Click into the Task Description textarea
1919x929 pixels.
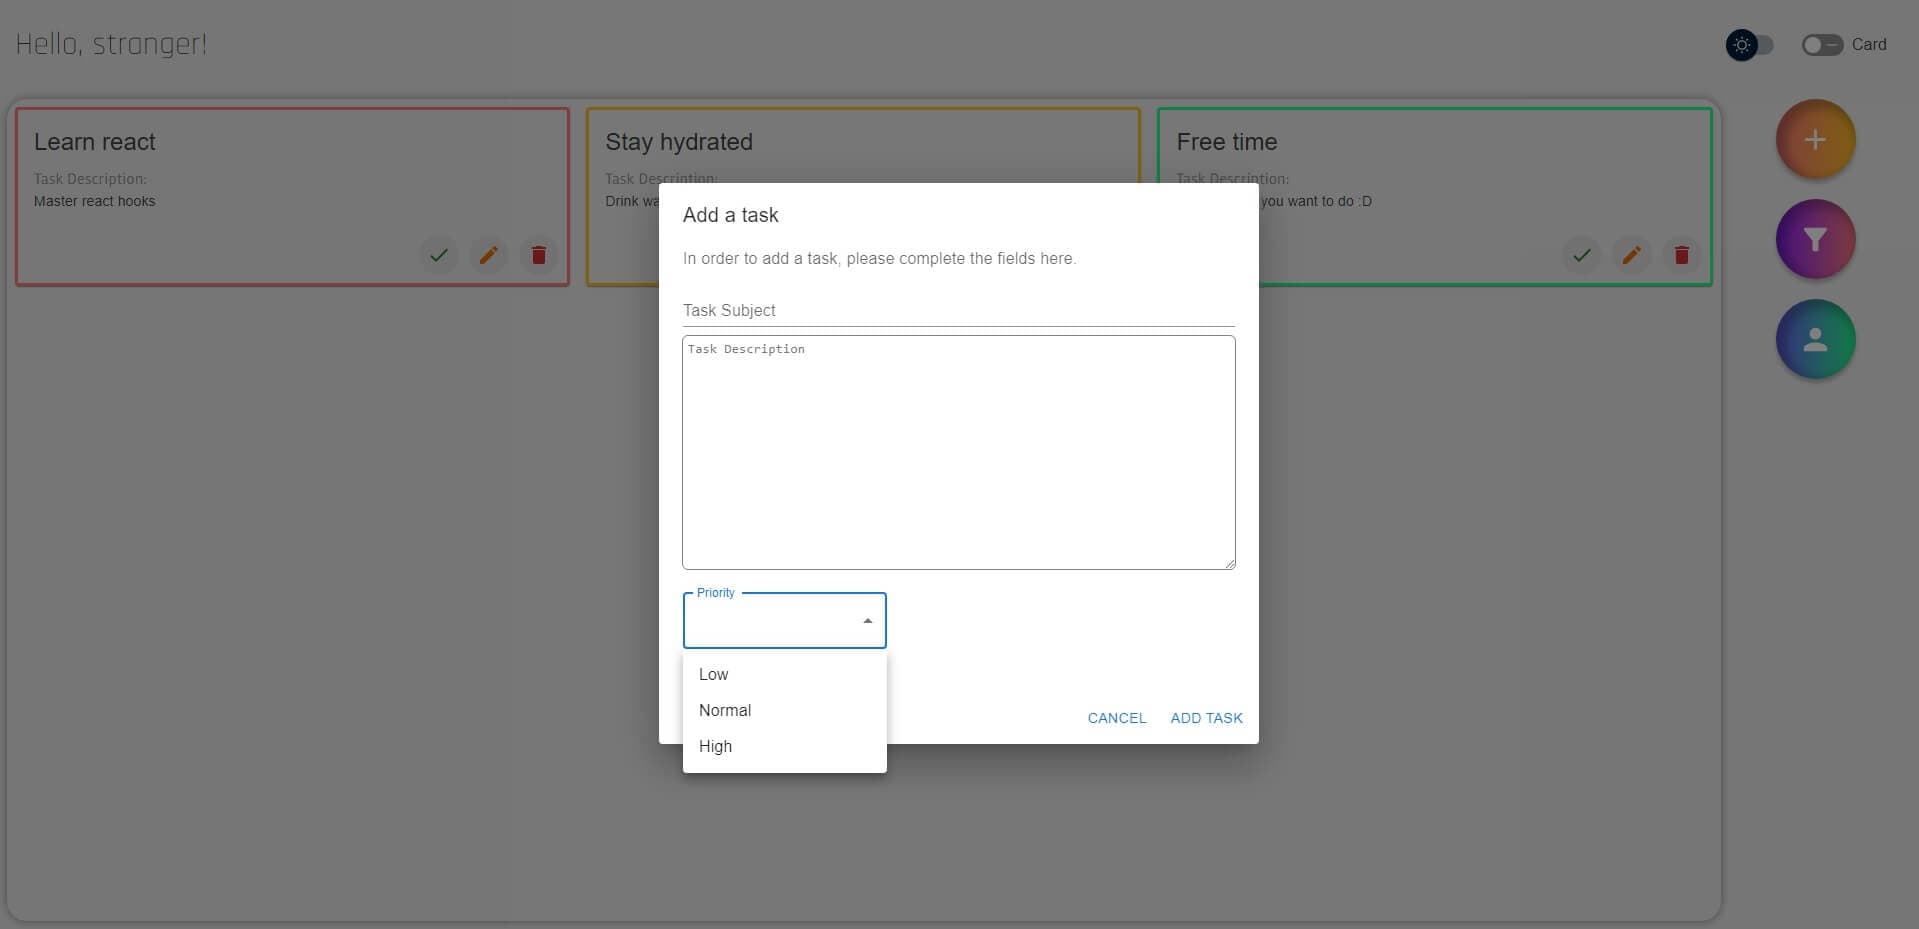pyautogui.click(x=958, y=452)
